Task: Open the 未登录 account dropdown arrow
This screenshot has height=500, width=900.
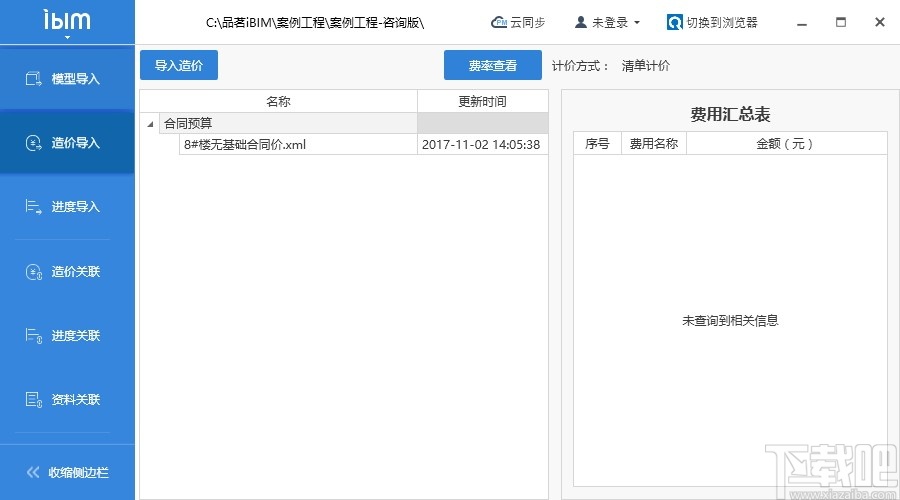Action: click(637, 23)
